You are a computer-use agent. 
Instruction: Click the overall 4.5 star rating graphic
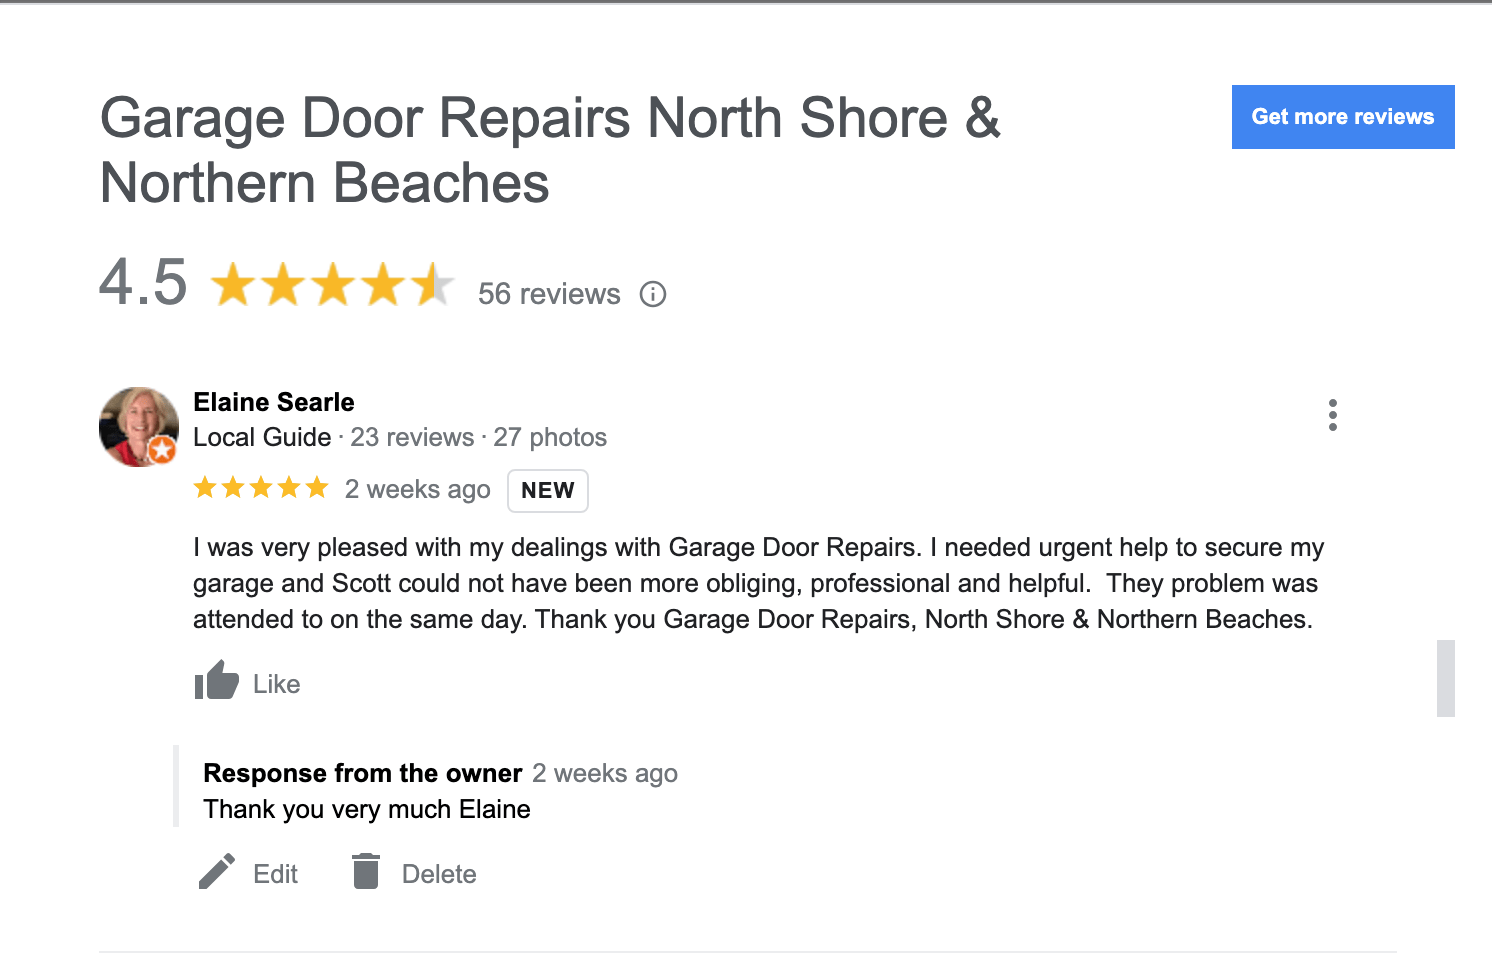(332, 285)
